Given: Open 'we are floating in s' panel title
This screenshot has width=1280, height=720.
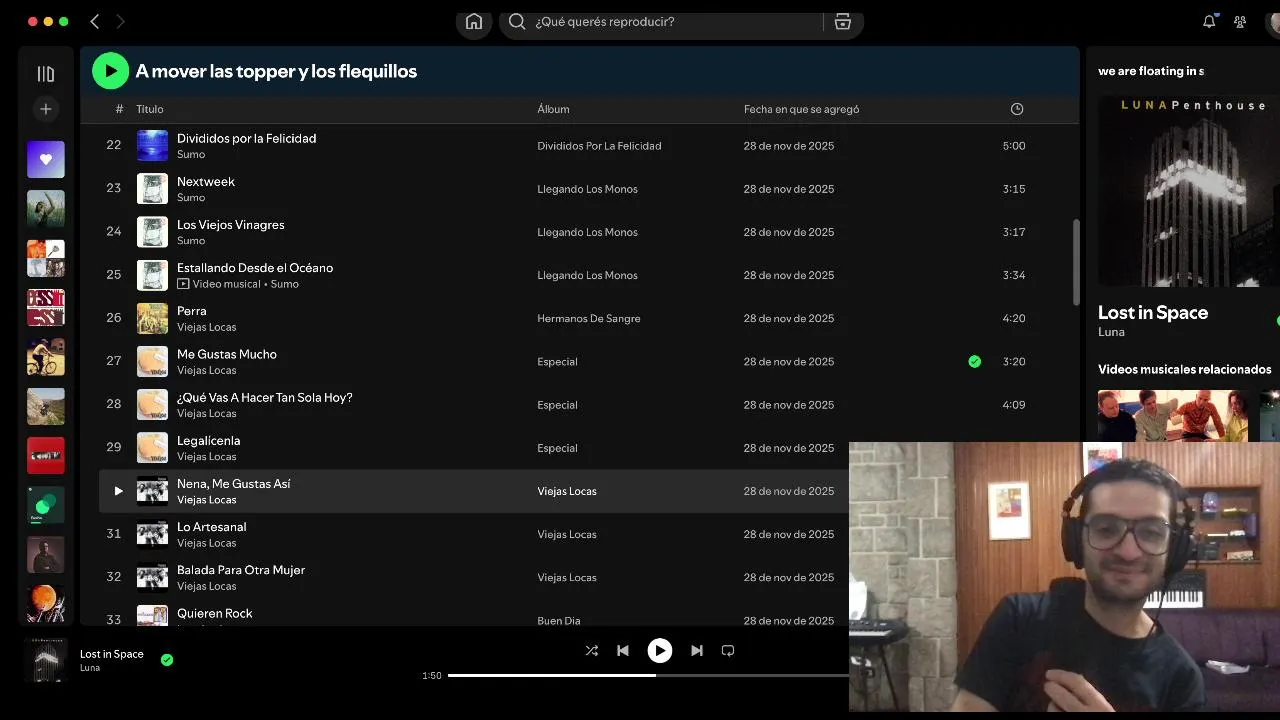Looking at the screenshot, I should click(x=1151, y=71).
